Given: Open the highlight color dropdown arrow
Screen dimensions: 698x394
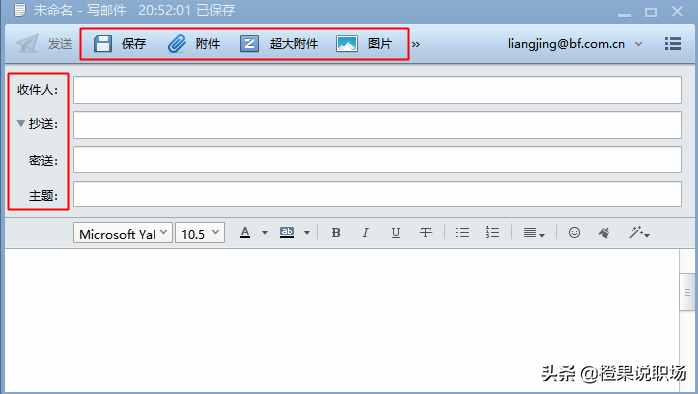Looking at the screenshot, I should pos(307,232).
